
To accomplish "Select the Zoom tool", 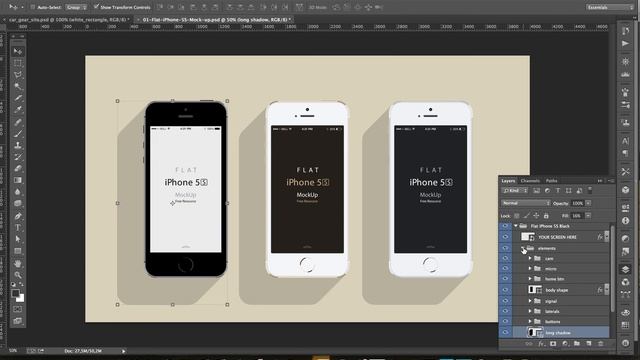I will pyautogui.click(x=18, y=275).
